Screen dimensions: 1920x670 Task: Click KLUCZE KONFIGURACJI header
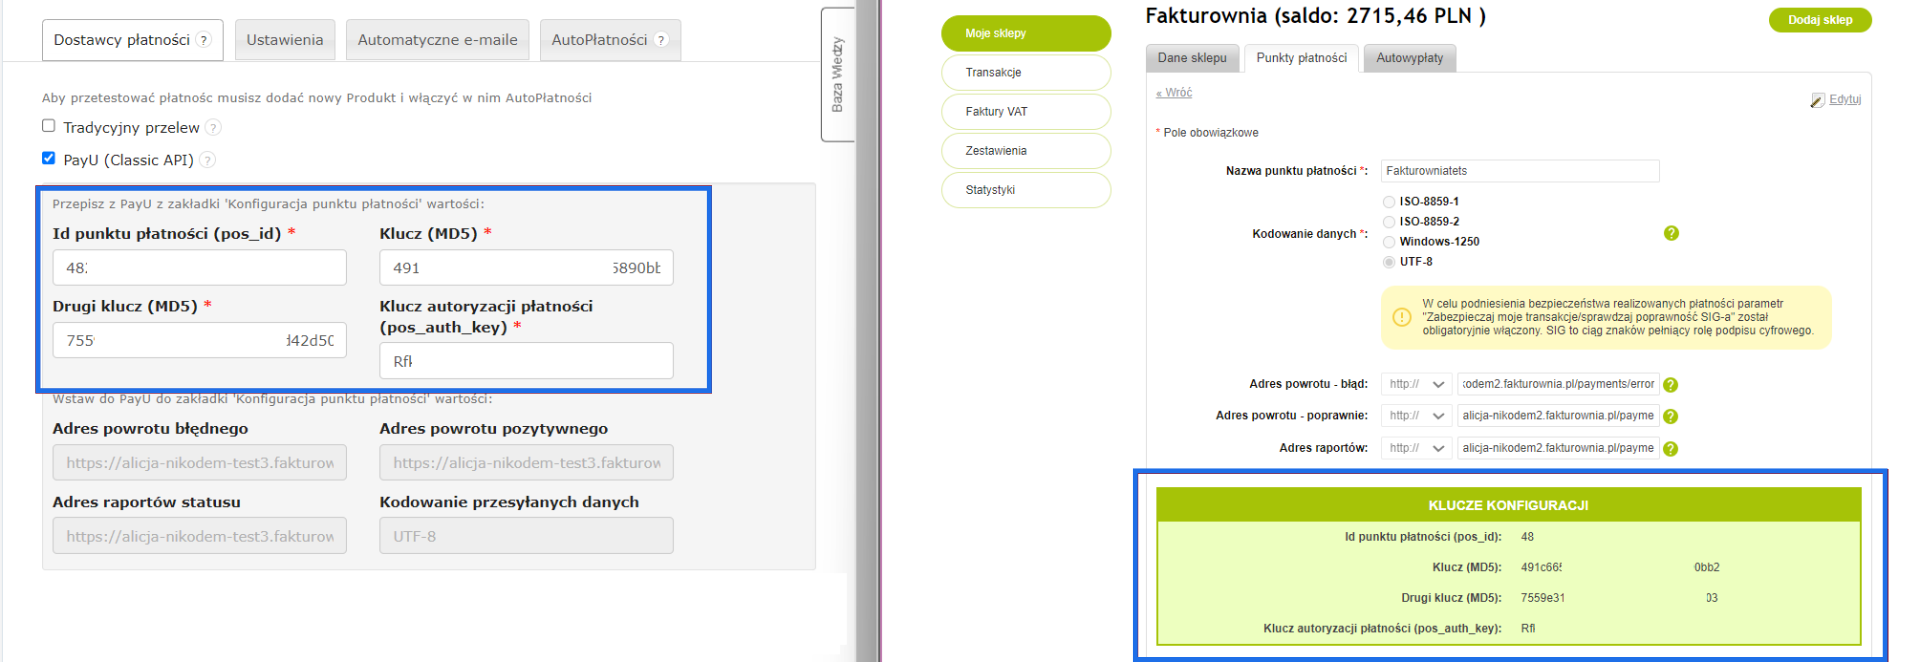[1508, 505]
